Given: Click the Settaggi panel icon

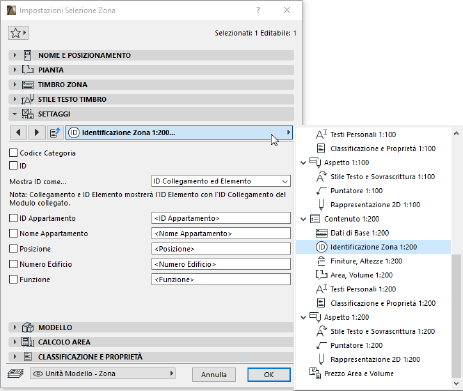Looking at the screenshot, I should (x=28, y=114).
